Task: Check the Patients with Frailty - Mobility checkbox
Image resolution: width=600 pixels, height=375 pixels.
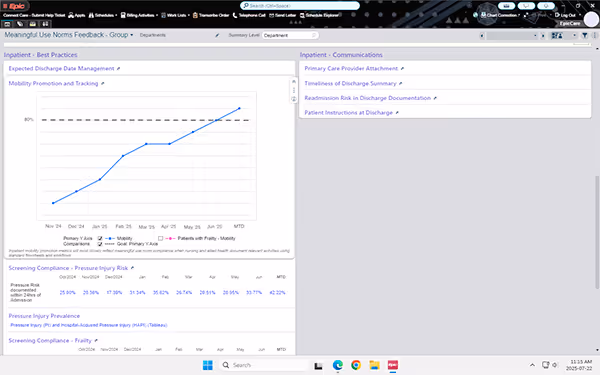Action: tap(160, 238)
